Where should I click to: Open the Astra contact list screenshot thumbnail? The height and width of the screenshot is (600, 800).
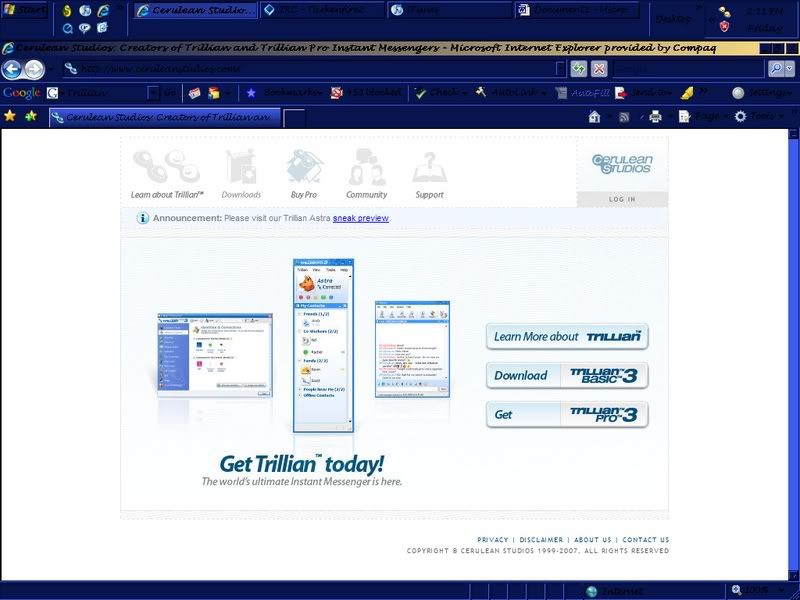[x=323, y=345]
